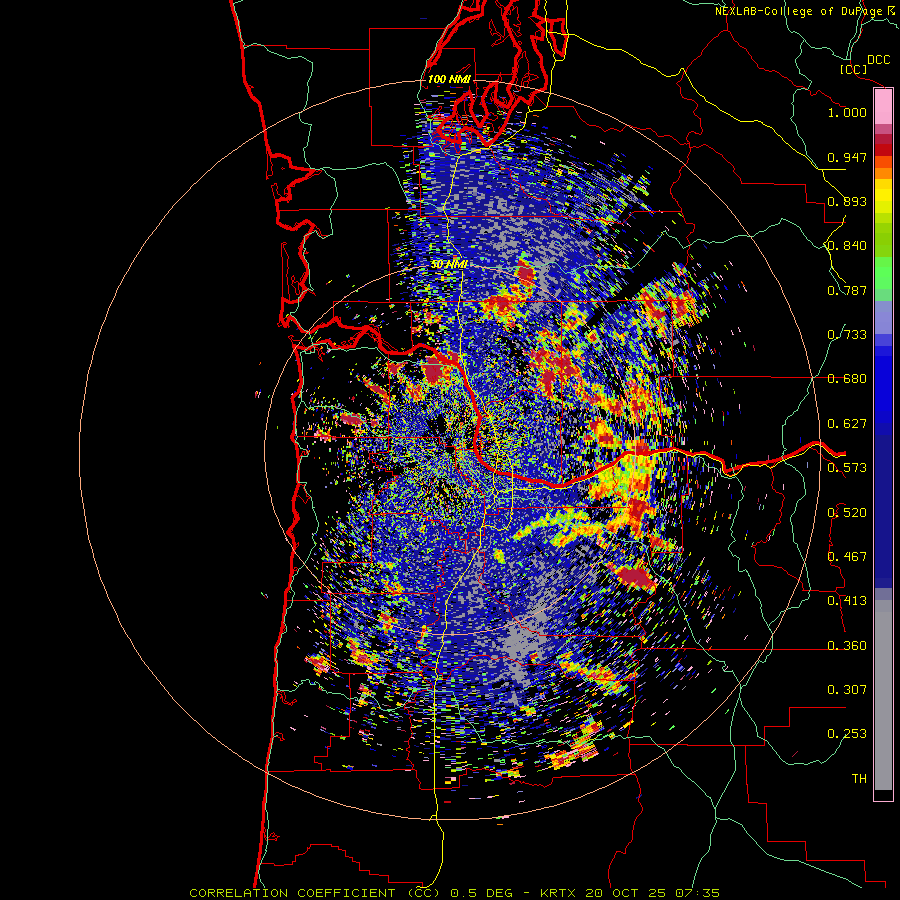Click the 50 NMI range ring label
The width and height of the screenshot is (900, 900).
coord(449,265)
